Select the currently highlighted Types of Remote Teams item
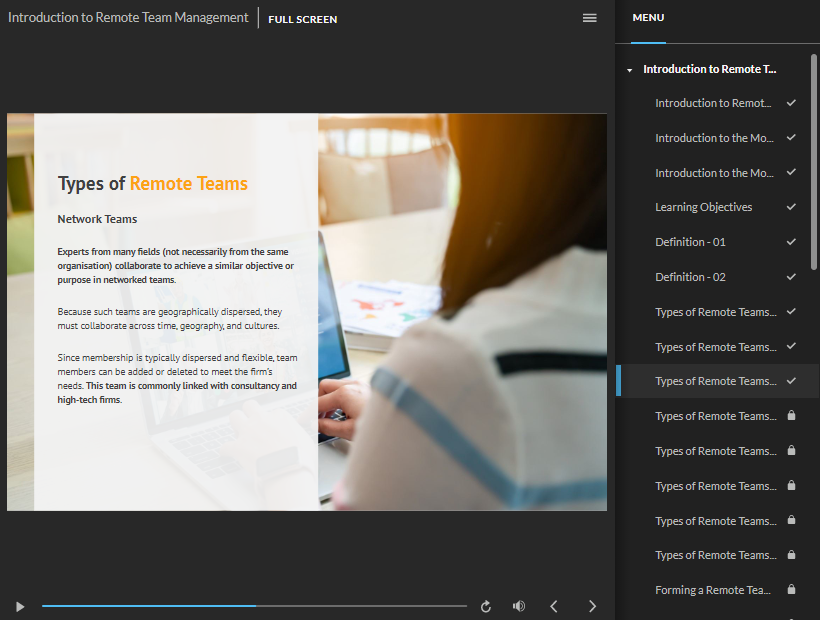 [x=714, y=381]
